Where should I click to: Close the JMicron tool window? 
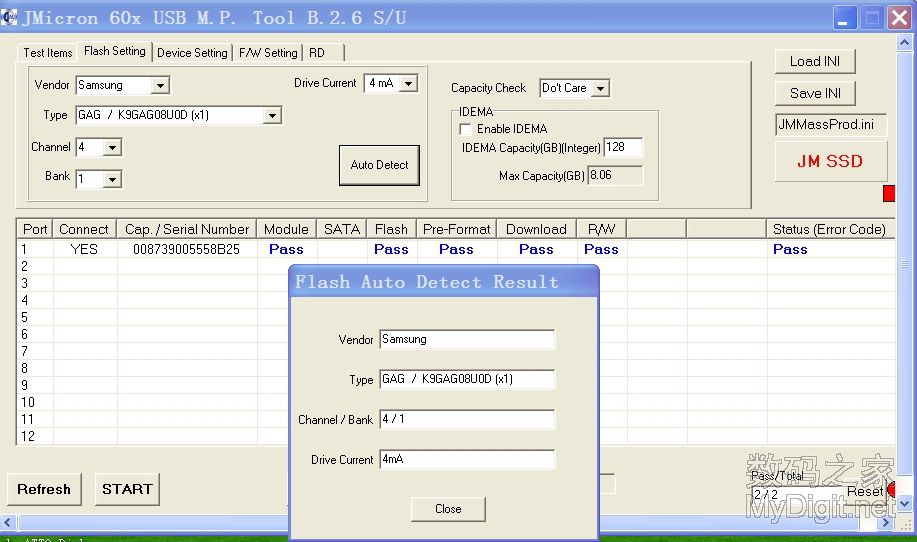900,18
